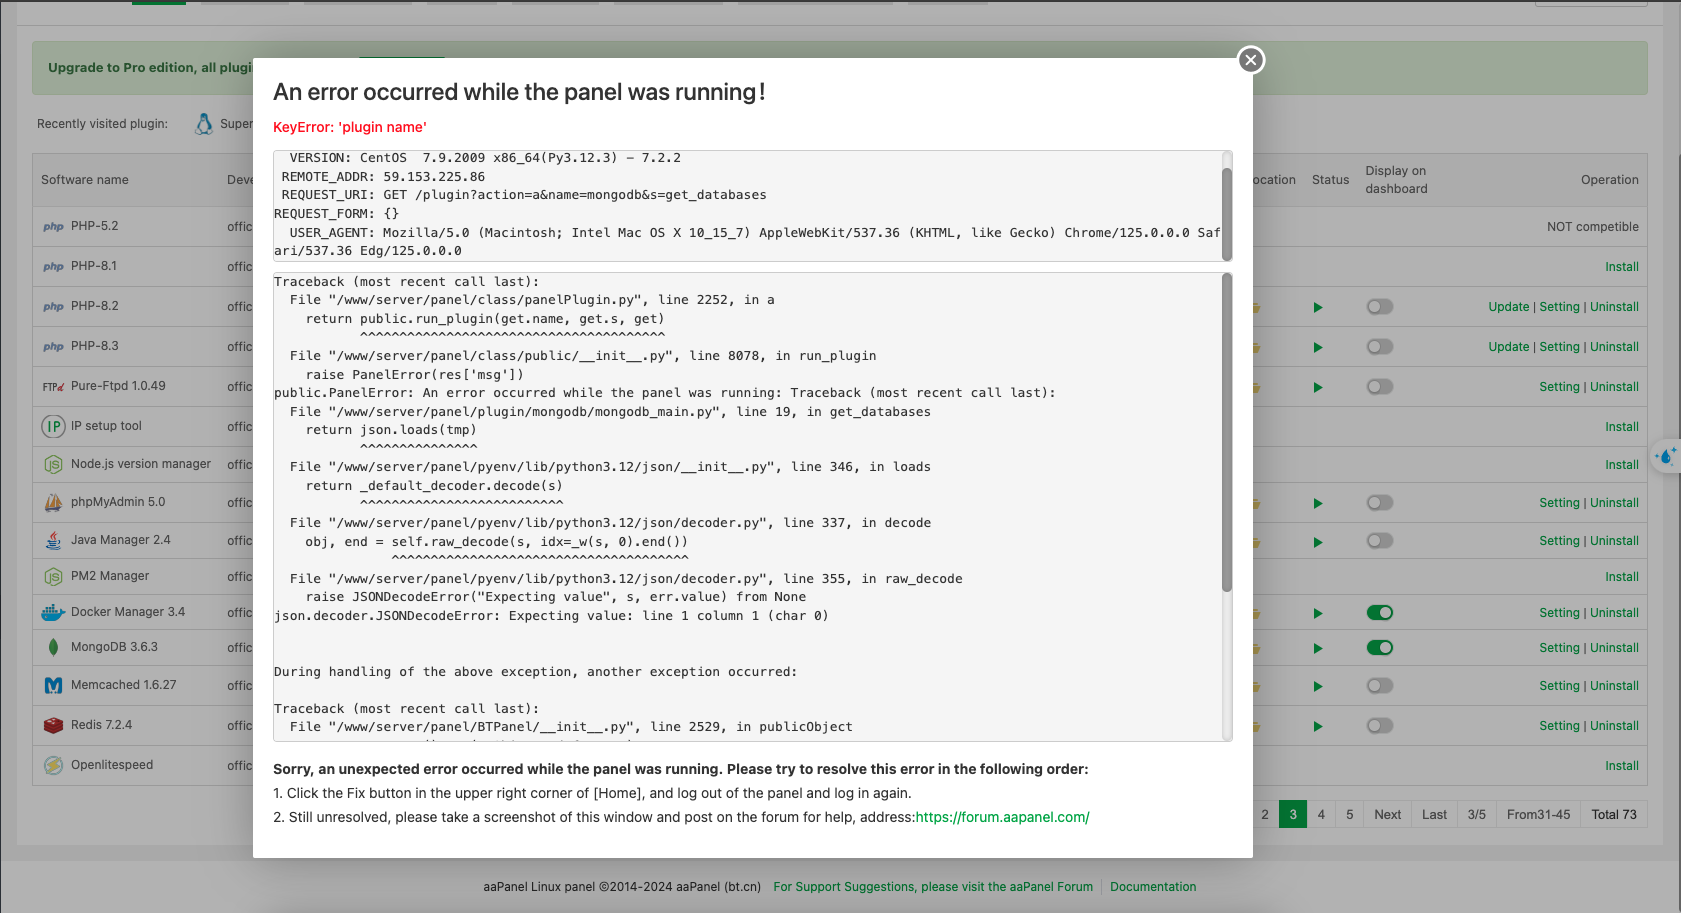Image resolution: width=1681 pixels, height=913 pixels.
Task: Click the Total 73 pagination count
Action: [x=1614, y=814]
